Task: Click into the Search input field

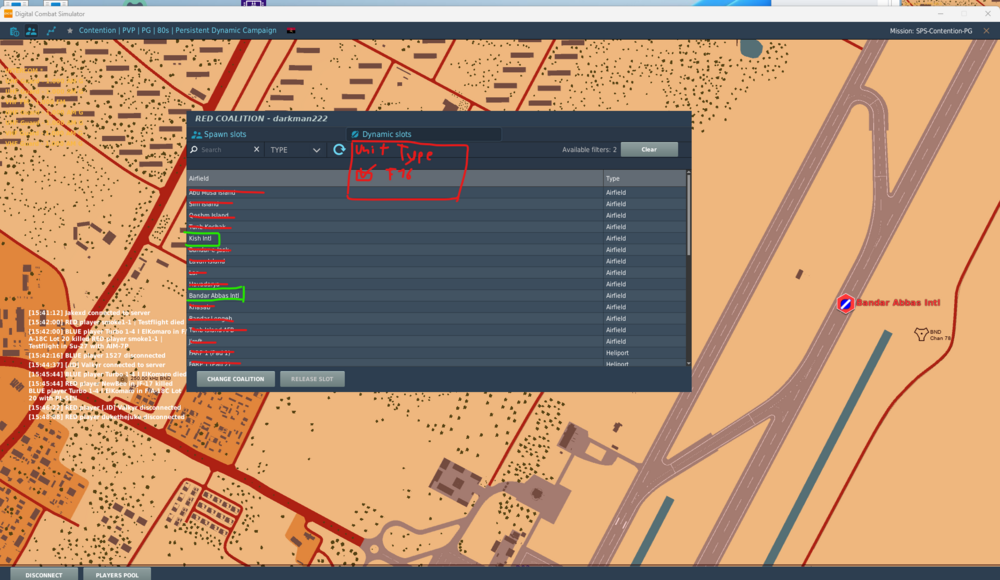Action: [225, 150]
